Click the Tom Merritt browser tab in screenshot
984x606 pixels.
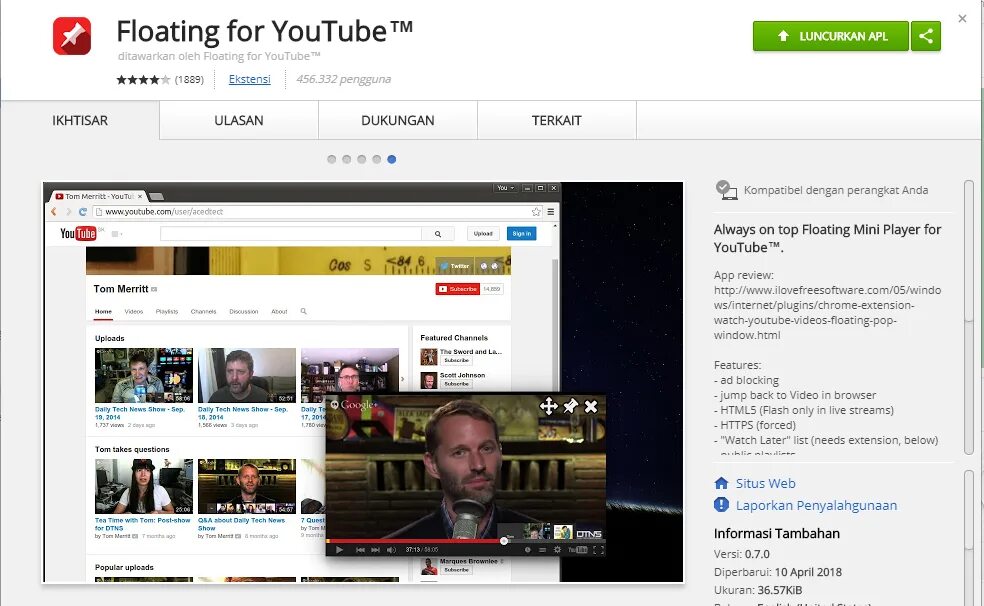(x=99, y=196)
